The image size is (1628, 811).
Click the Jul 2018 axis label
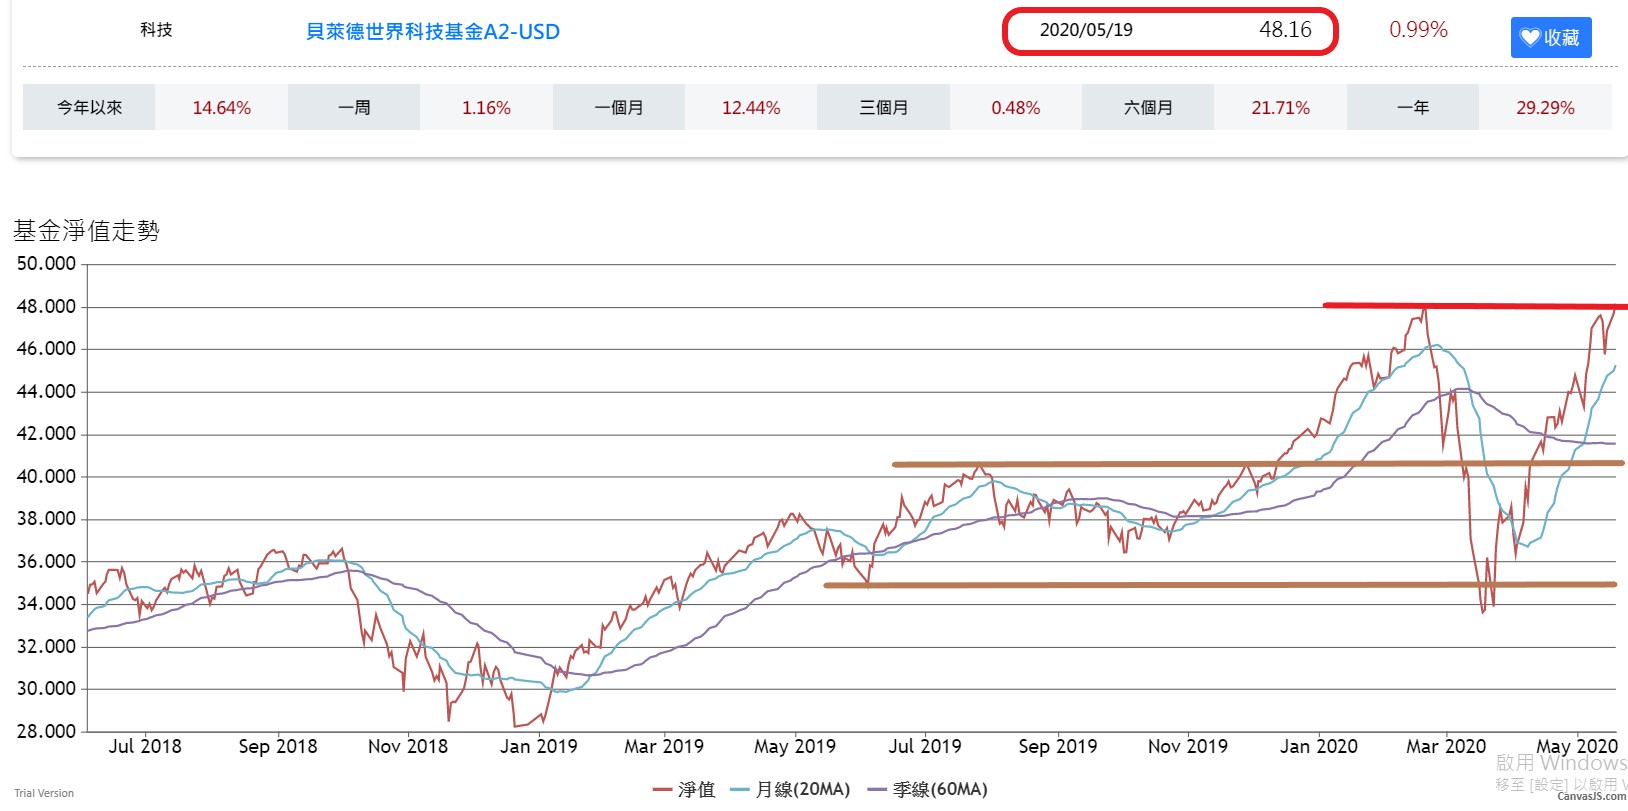coord(145,746)
